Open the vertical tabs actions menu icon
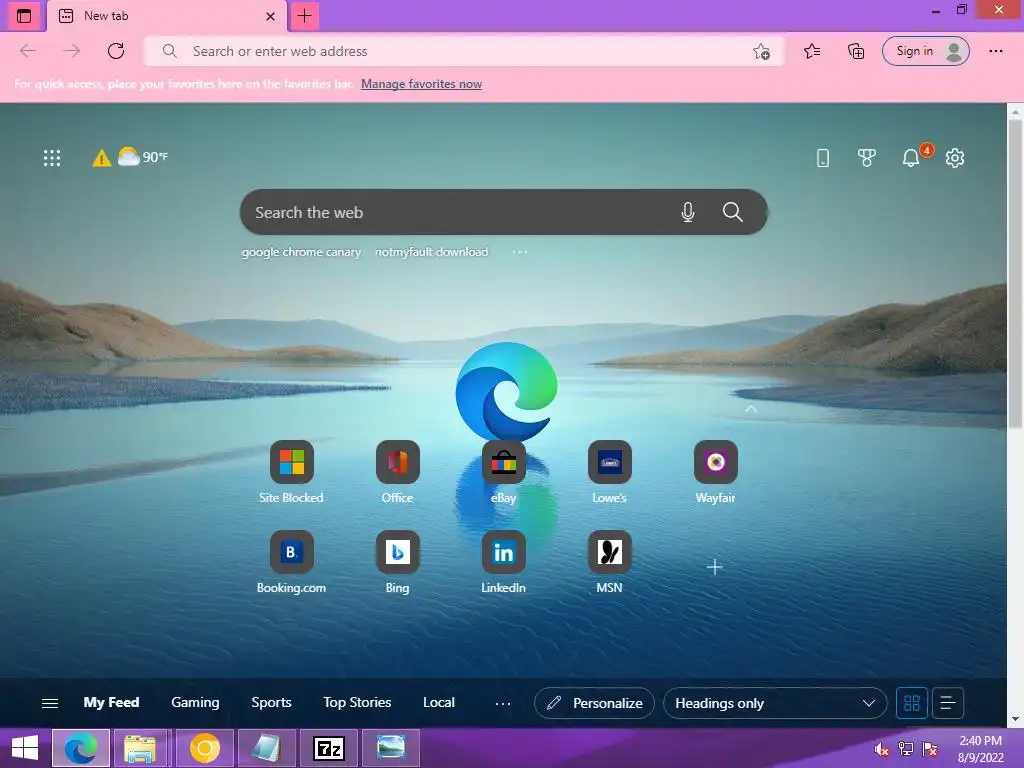The height and width of the screenshot is (768, 1024). pos(24,16)
